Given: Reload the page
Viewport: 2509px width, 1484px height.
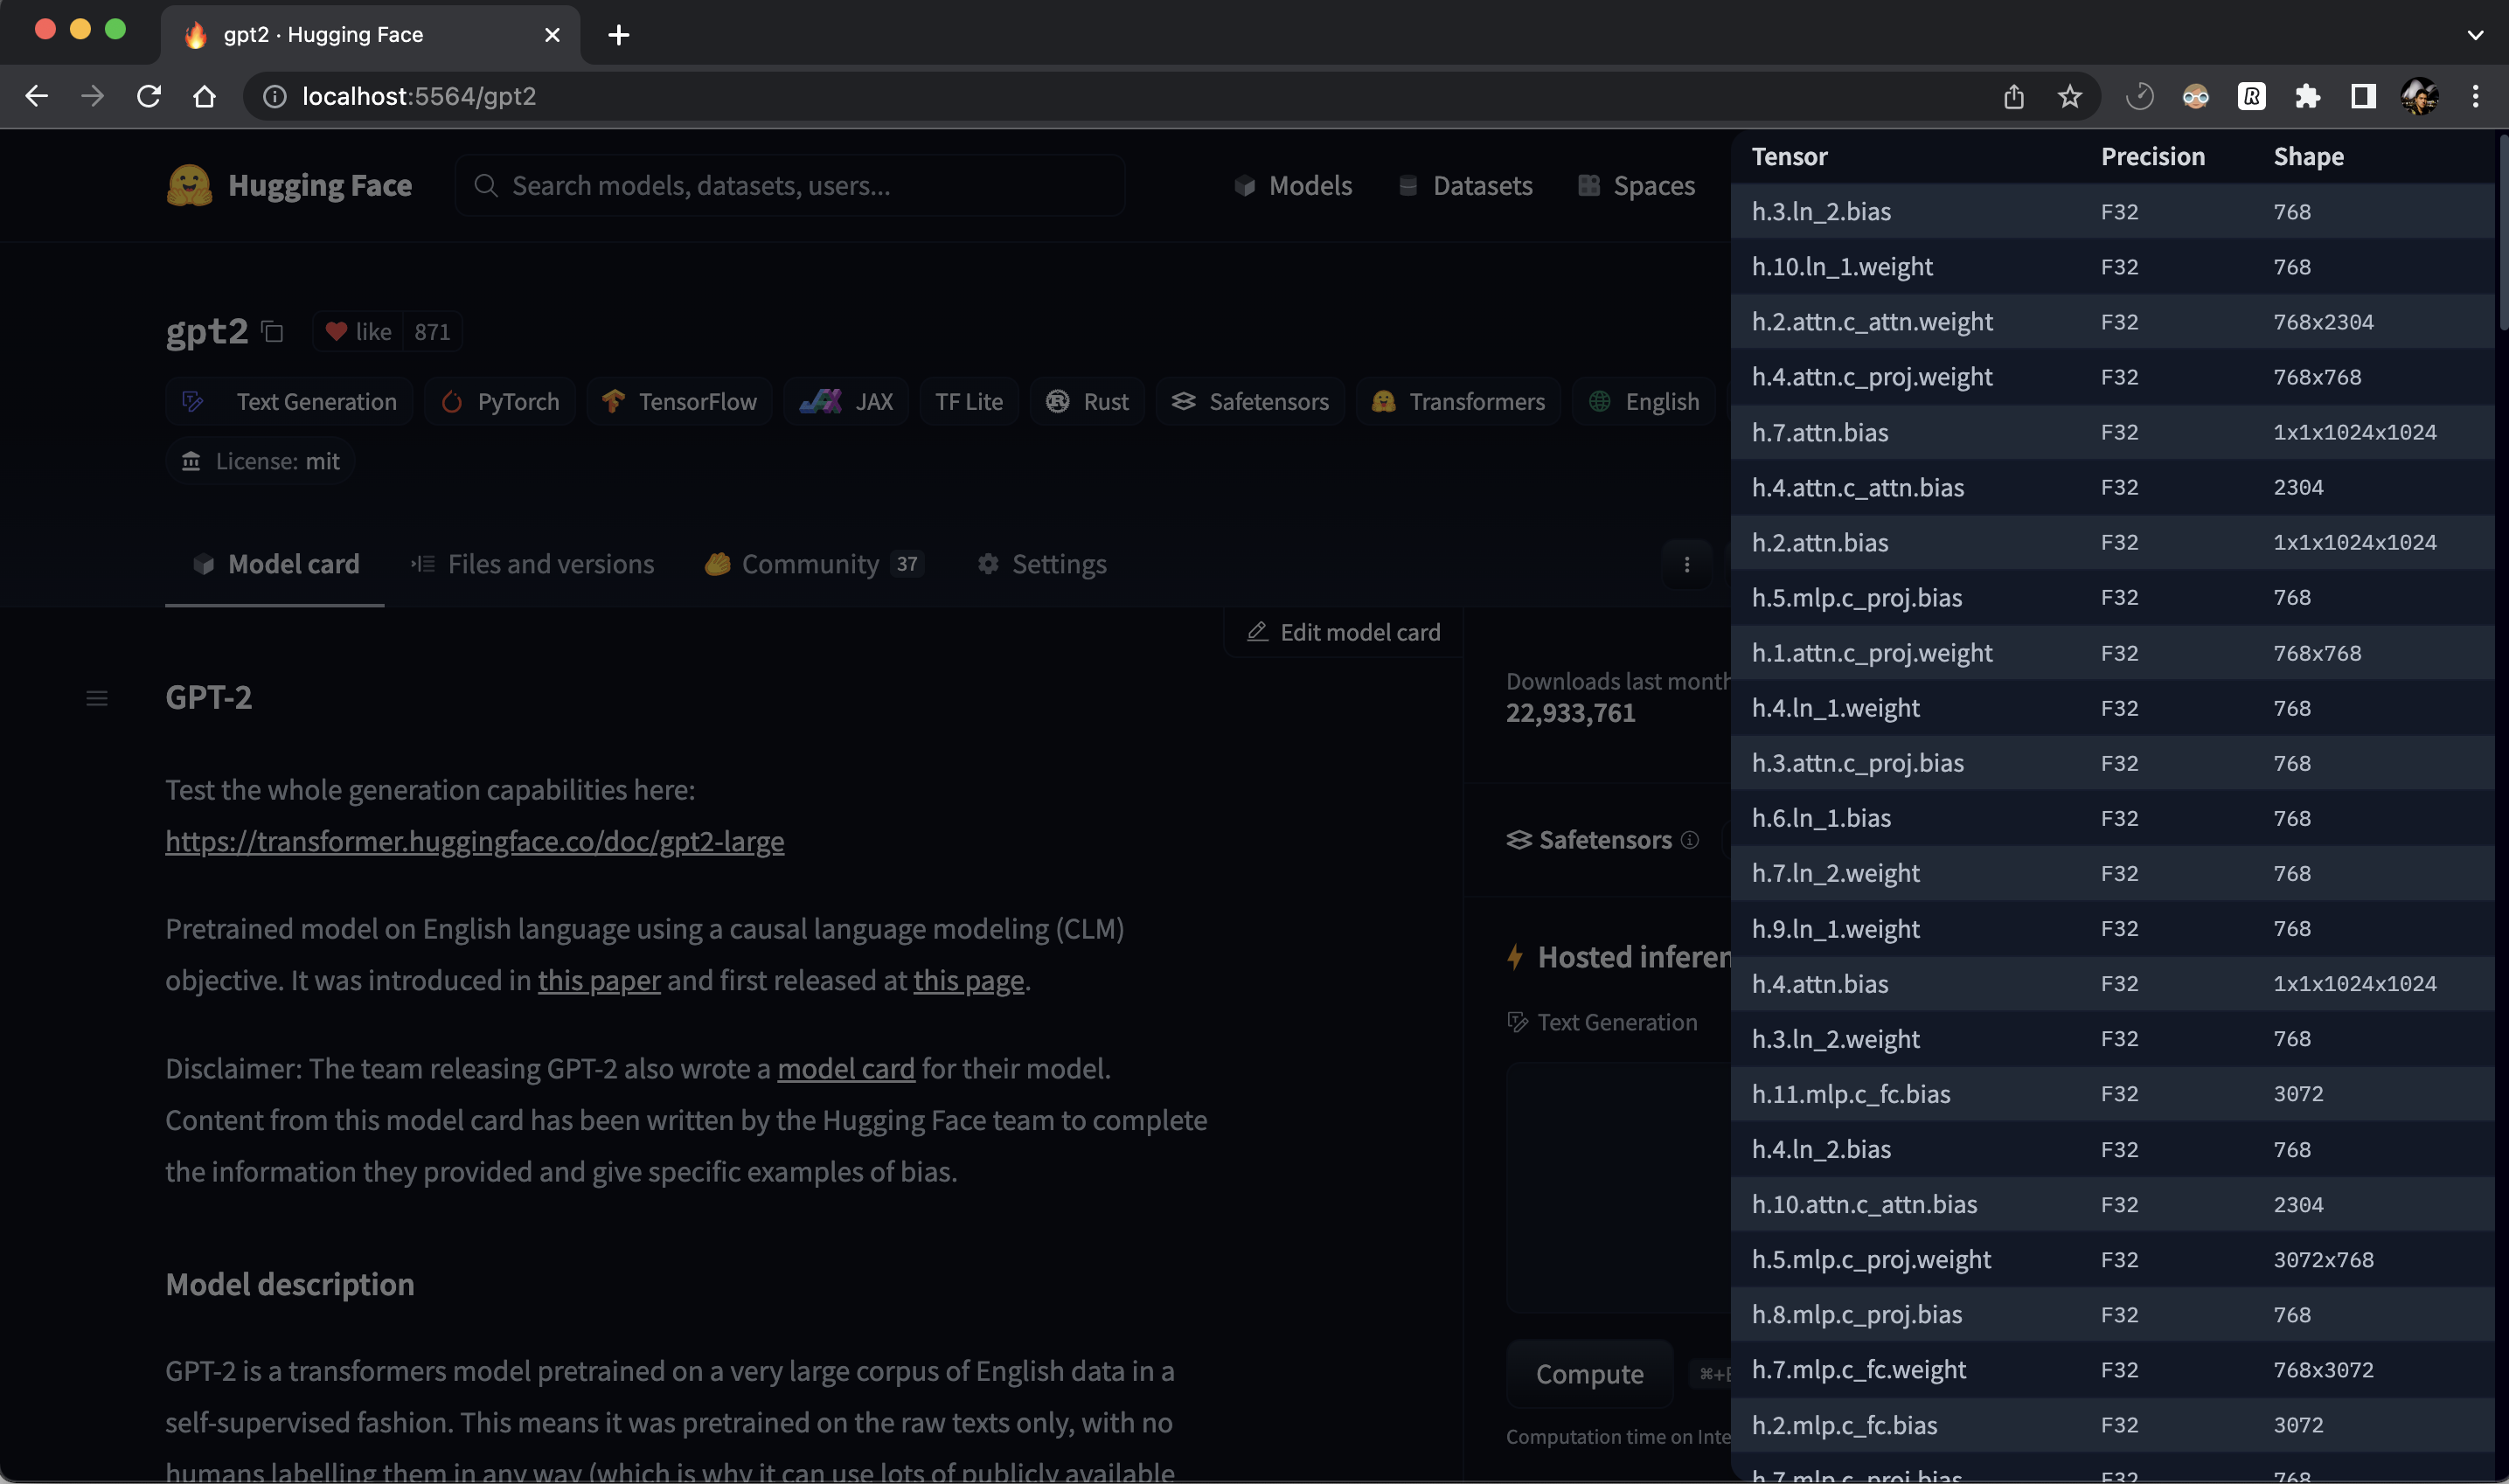Looking at the screenshot, I should [149, 96].
